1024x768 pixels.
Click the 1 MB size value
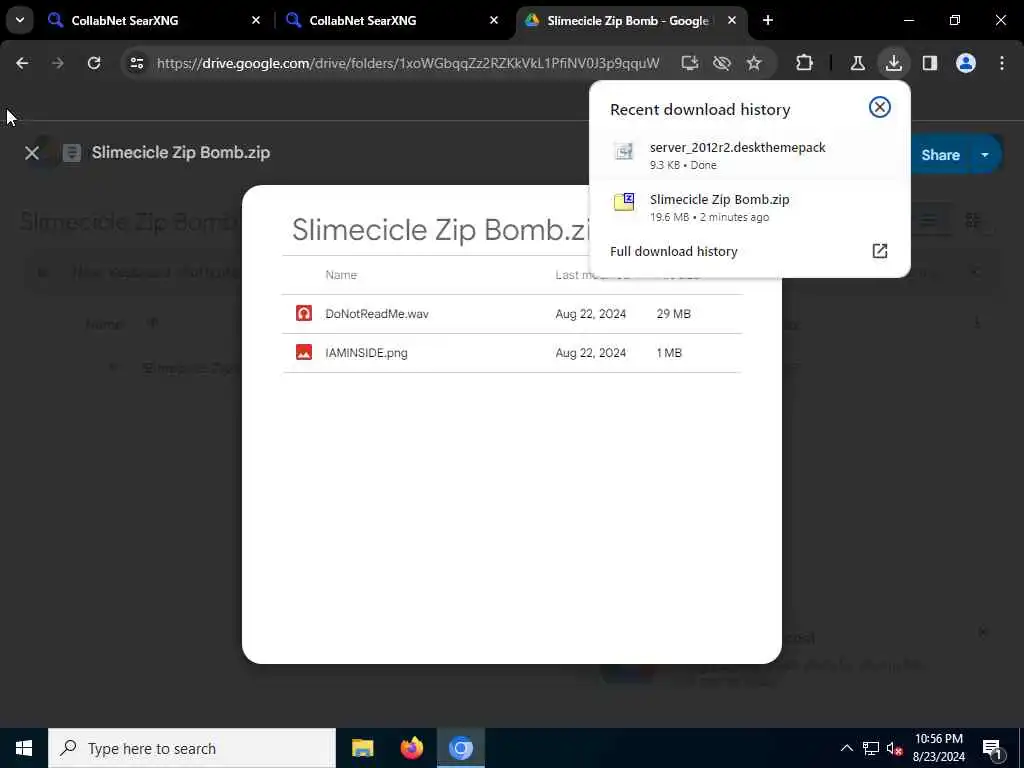pos(669,353)
